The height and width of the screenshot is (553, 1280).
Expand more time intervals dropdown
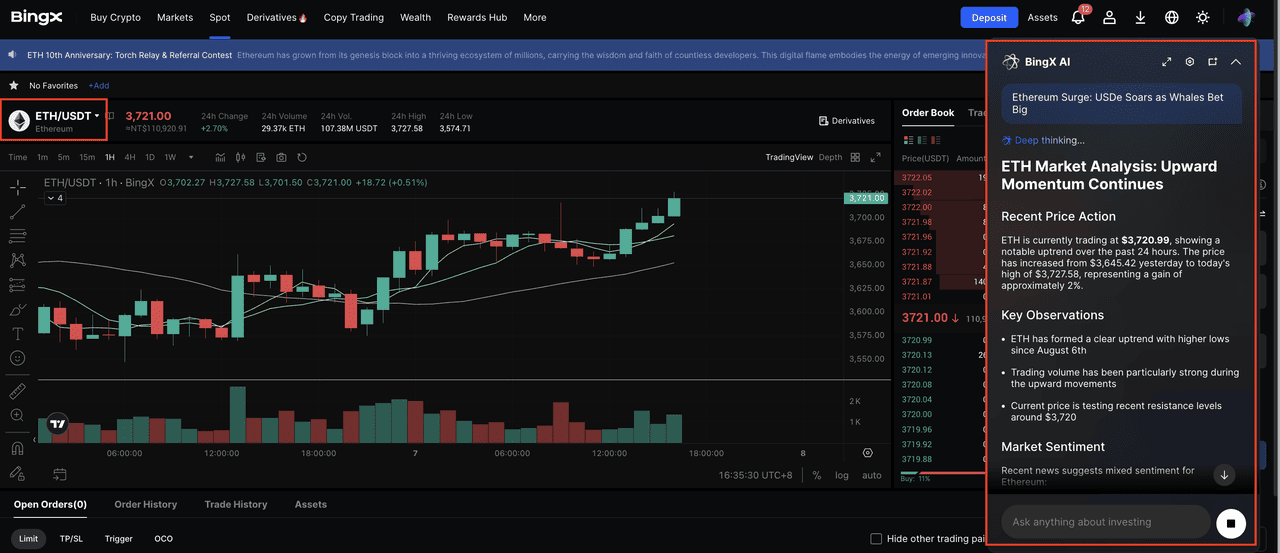pos(189,157)
